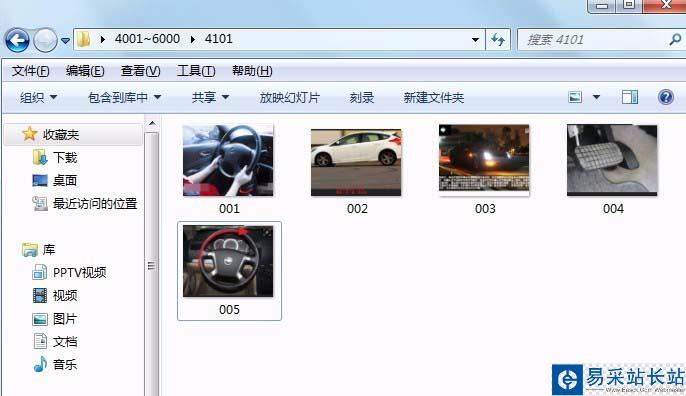The image size is (686, 396).
Task: Click the search magnifier icon
Action: pos(675,40)
